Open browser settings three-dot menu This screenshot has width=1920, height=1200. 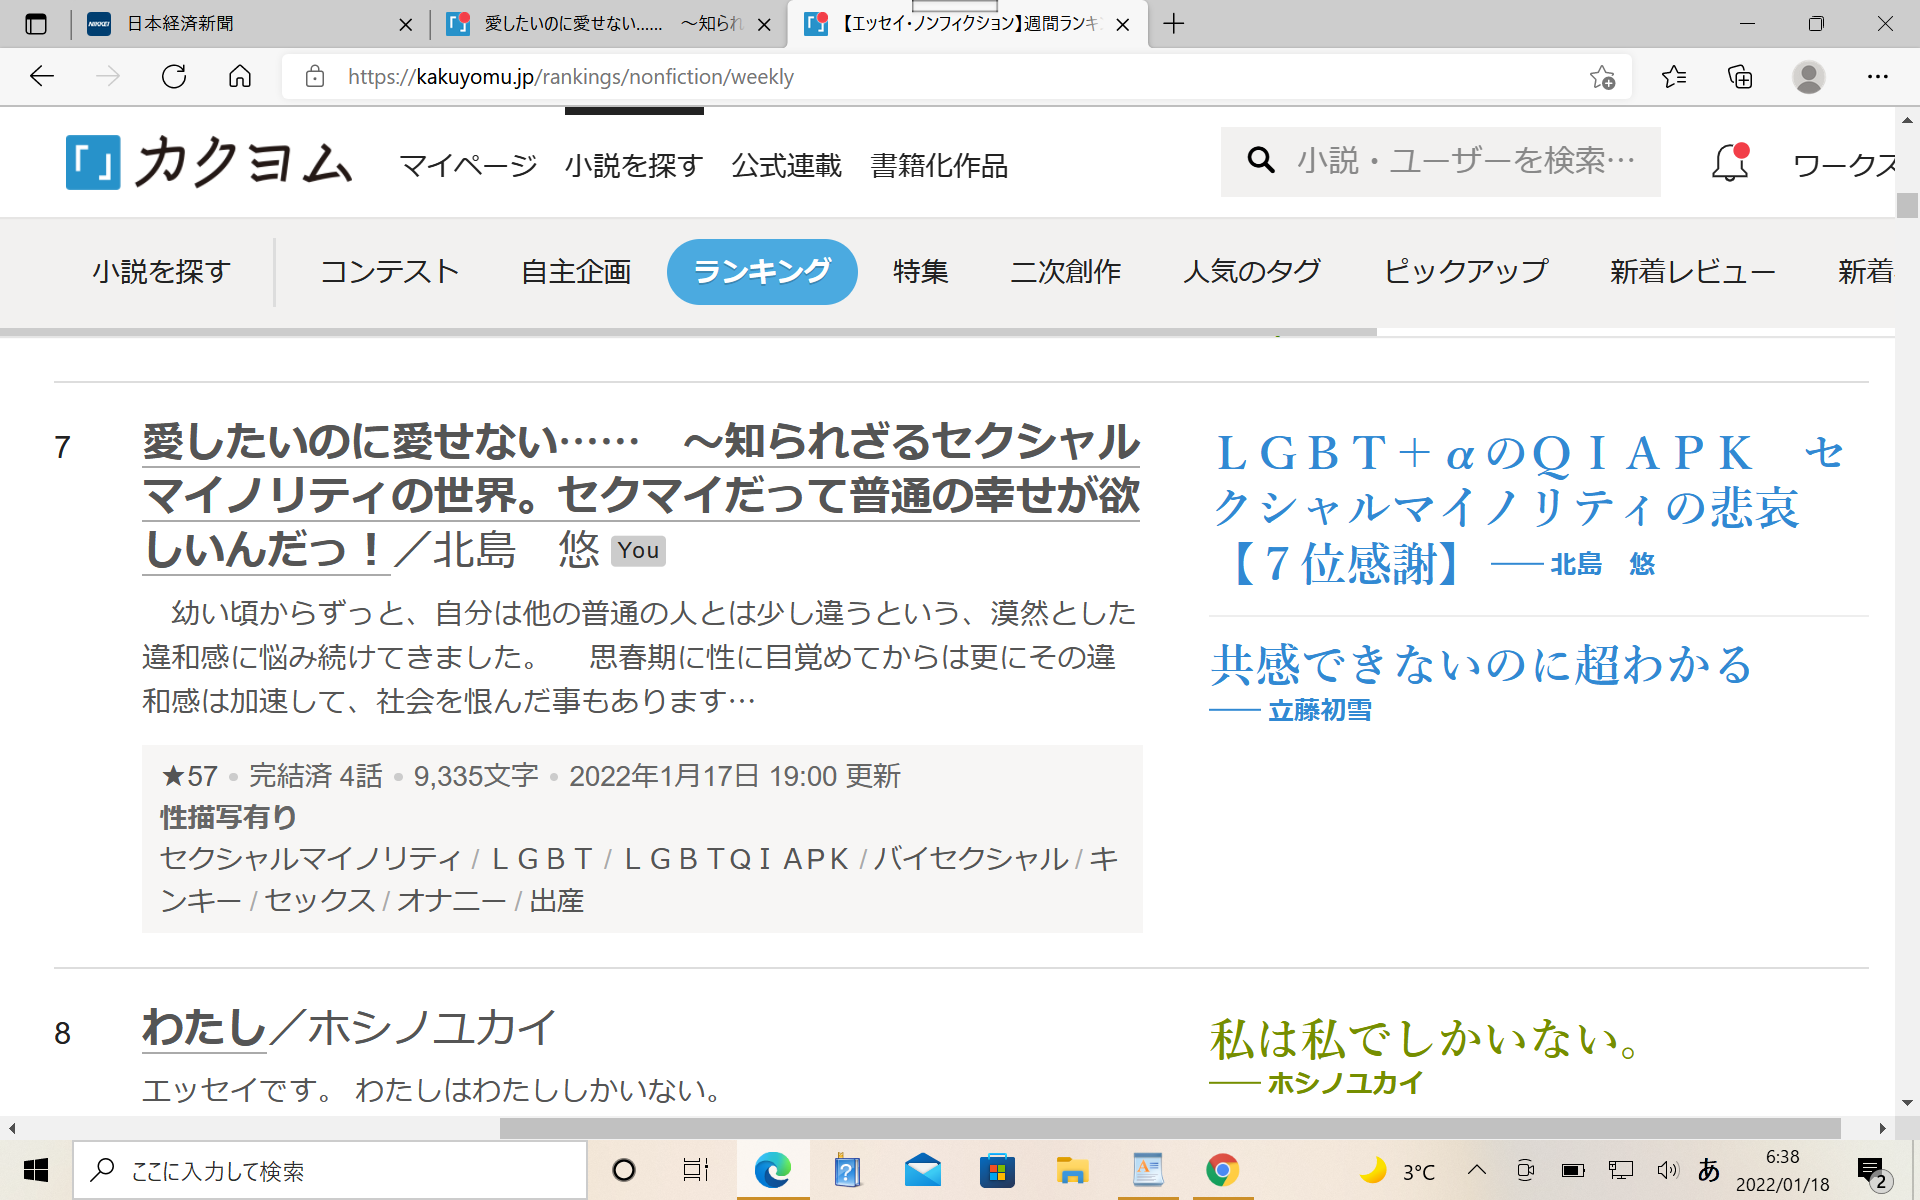[1878, 76]
